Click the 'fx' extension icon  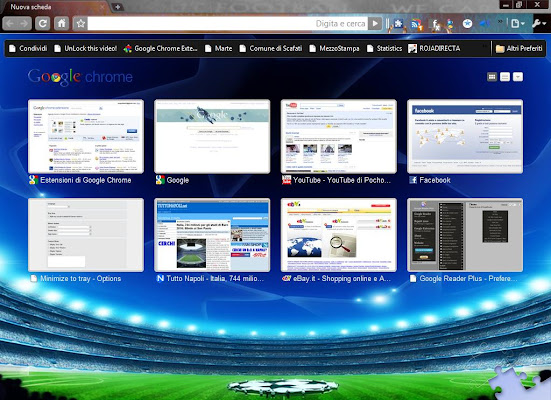pos(435,24)
